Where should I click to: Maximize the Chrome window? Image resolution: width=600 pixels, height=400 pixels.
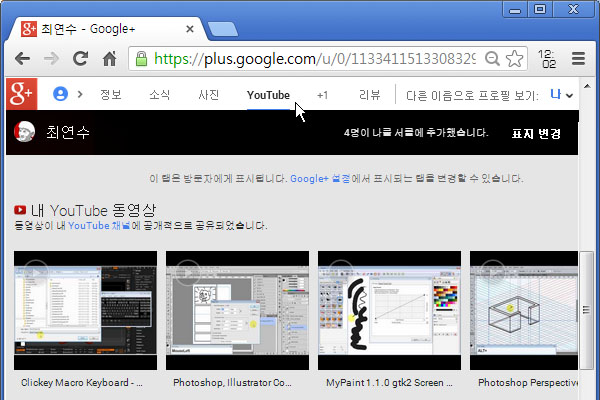(x=540, y=9)
